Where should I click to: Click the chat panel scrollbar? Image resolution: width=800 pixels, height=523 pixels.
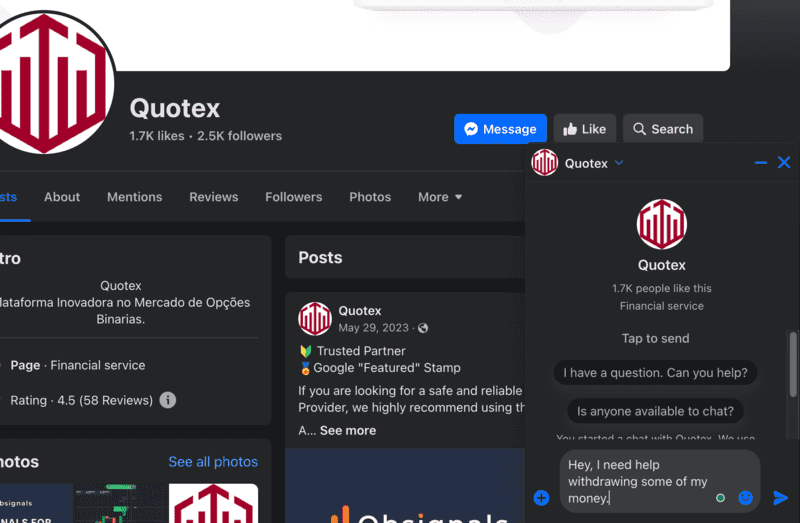point(793,364)
